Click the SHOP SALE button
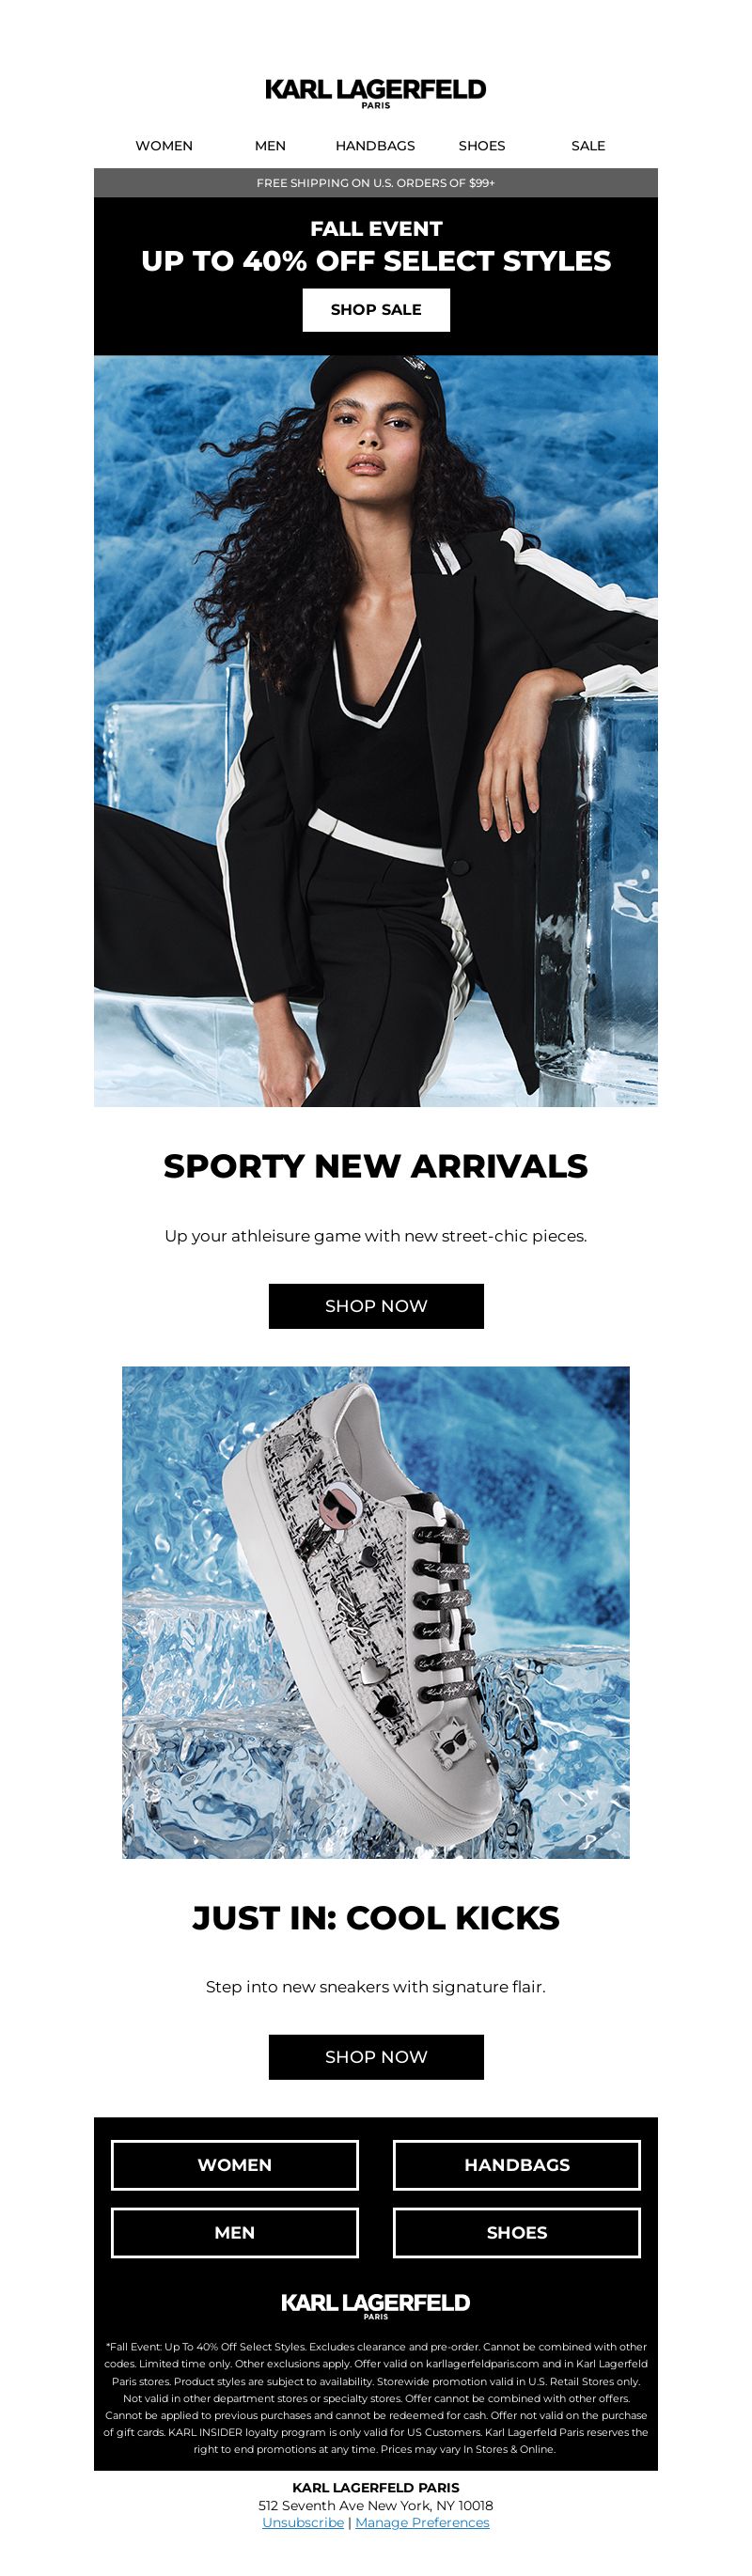 coord(376,310)
